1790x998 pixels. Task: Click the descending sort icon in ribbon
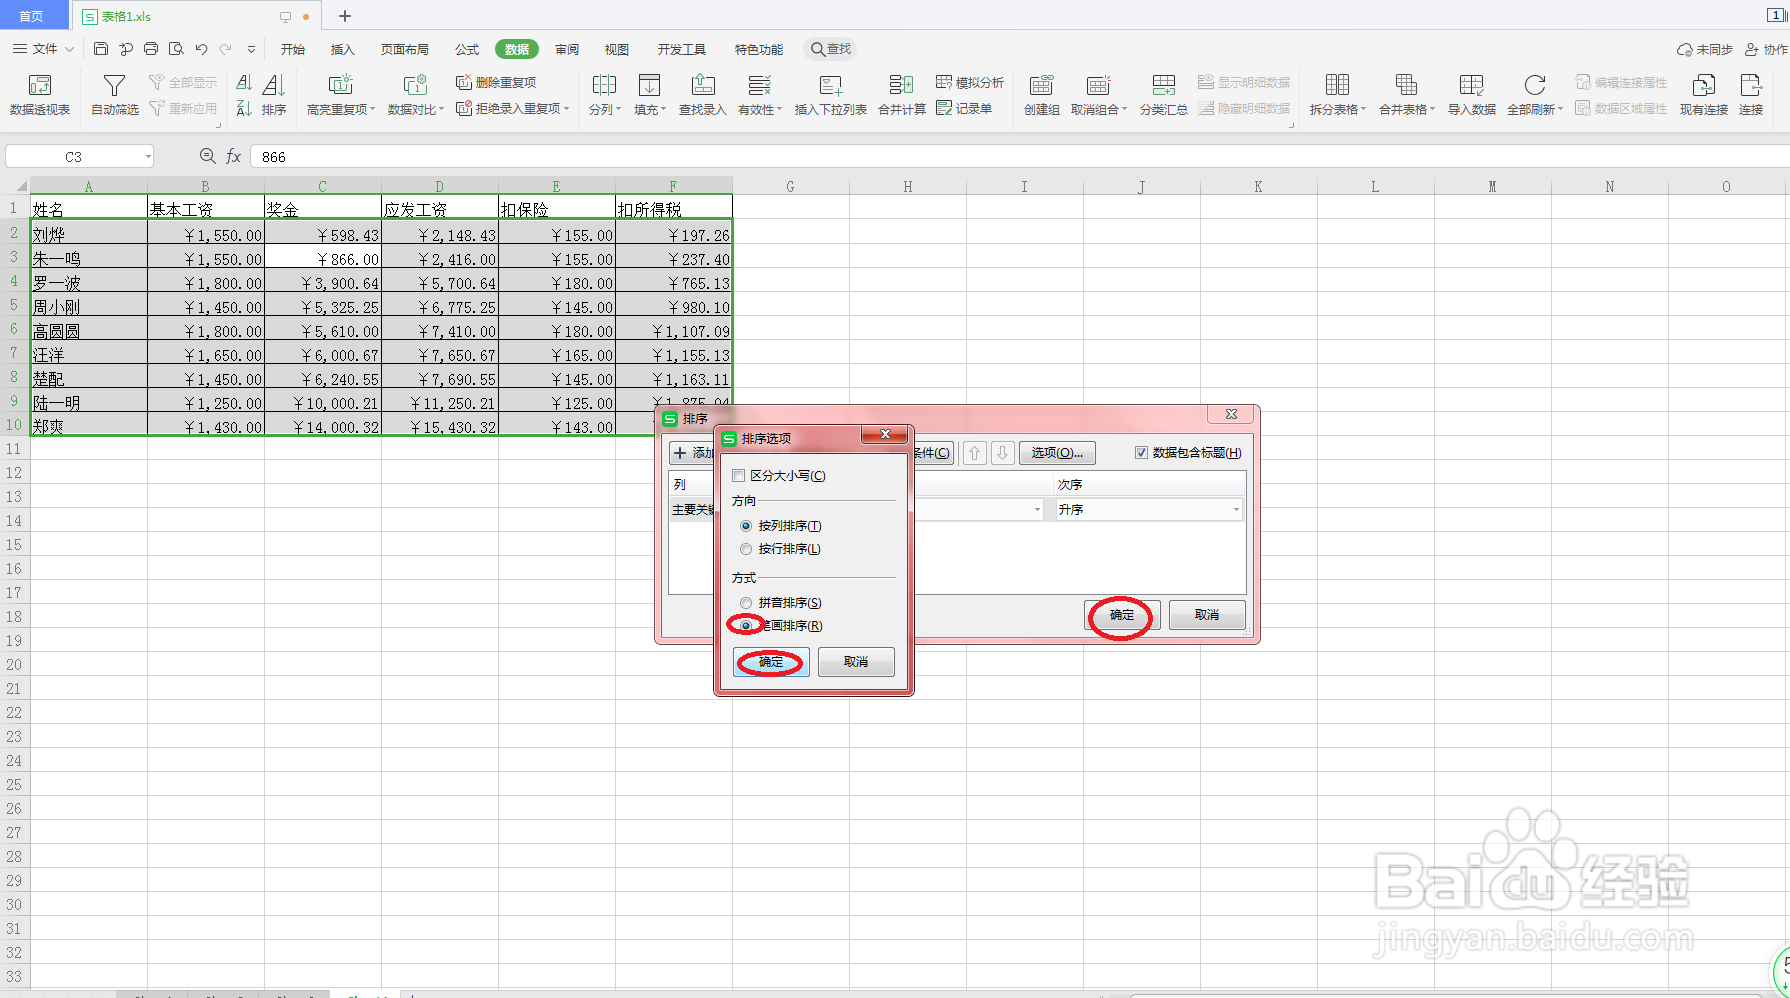point(243,108)
